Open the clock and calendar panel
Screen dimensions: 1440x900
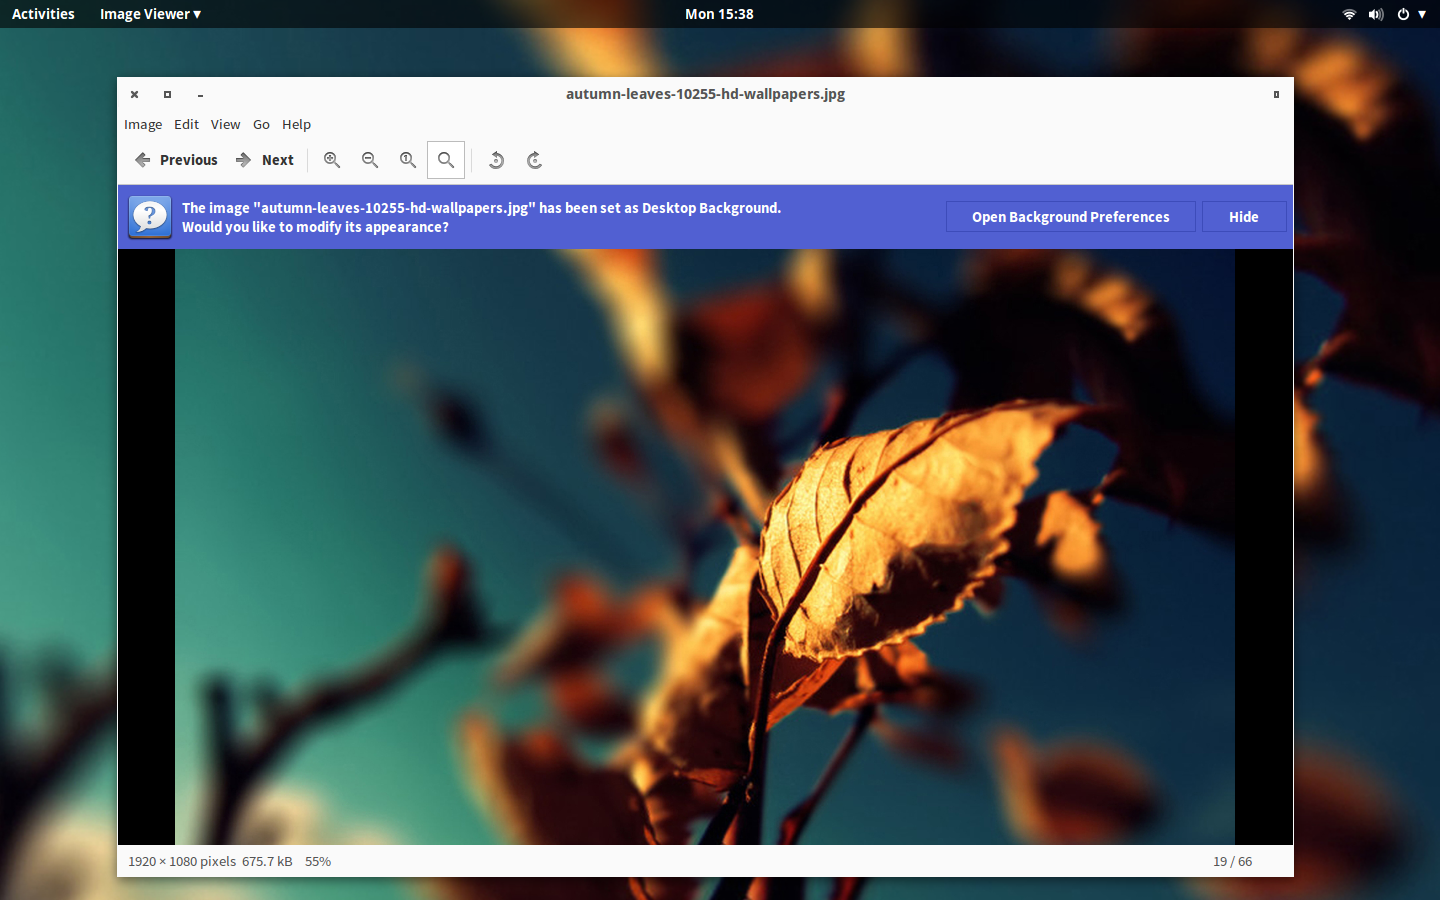[719, 14]
